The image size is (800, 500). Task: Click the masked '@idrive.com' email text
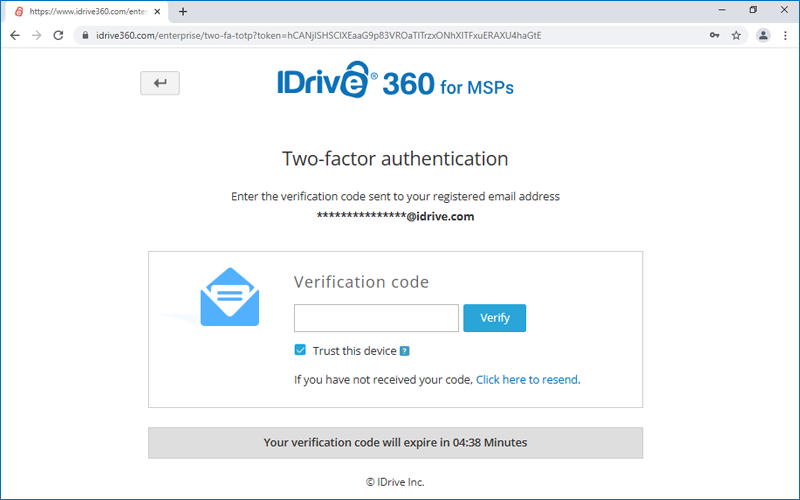tap(395, 216)
